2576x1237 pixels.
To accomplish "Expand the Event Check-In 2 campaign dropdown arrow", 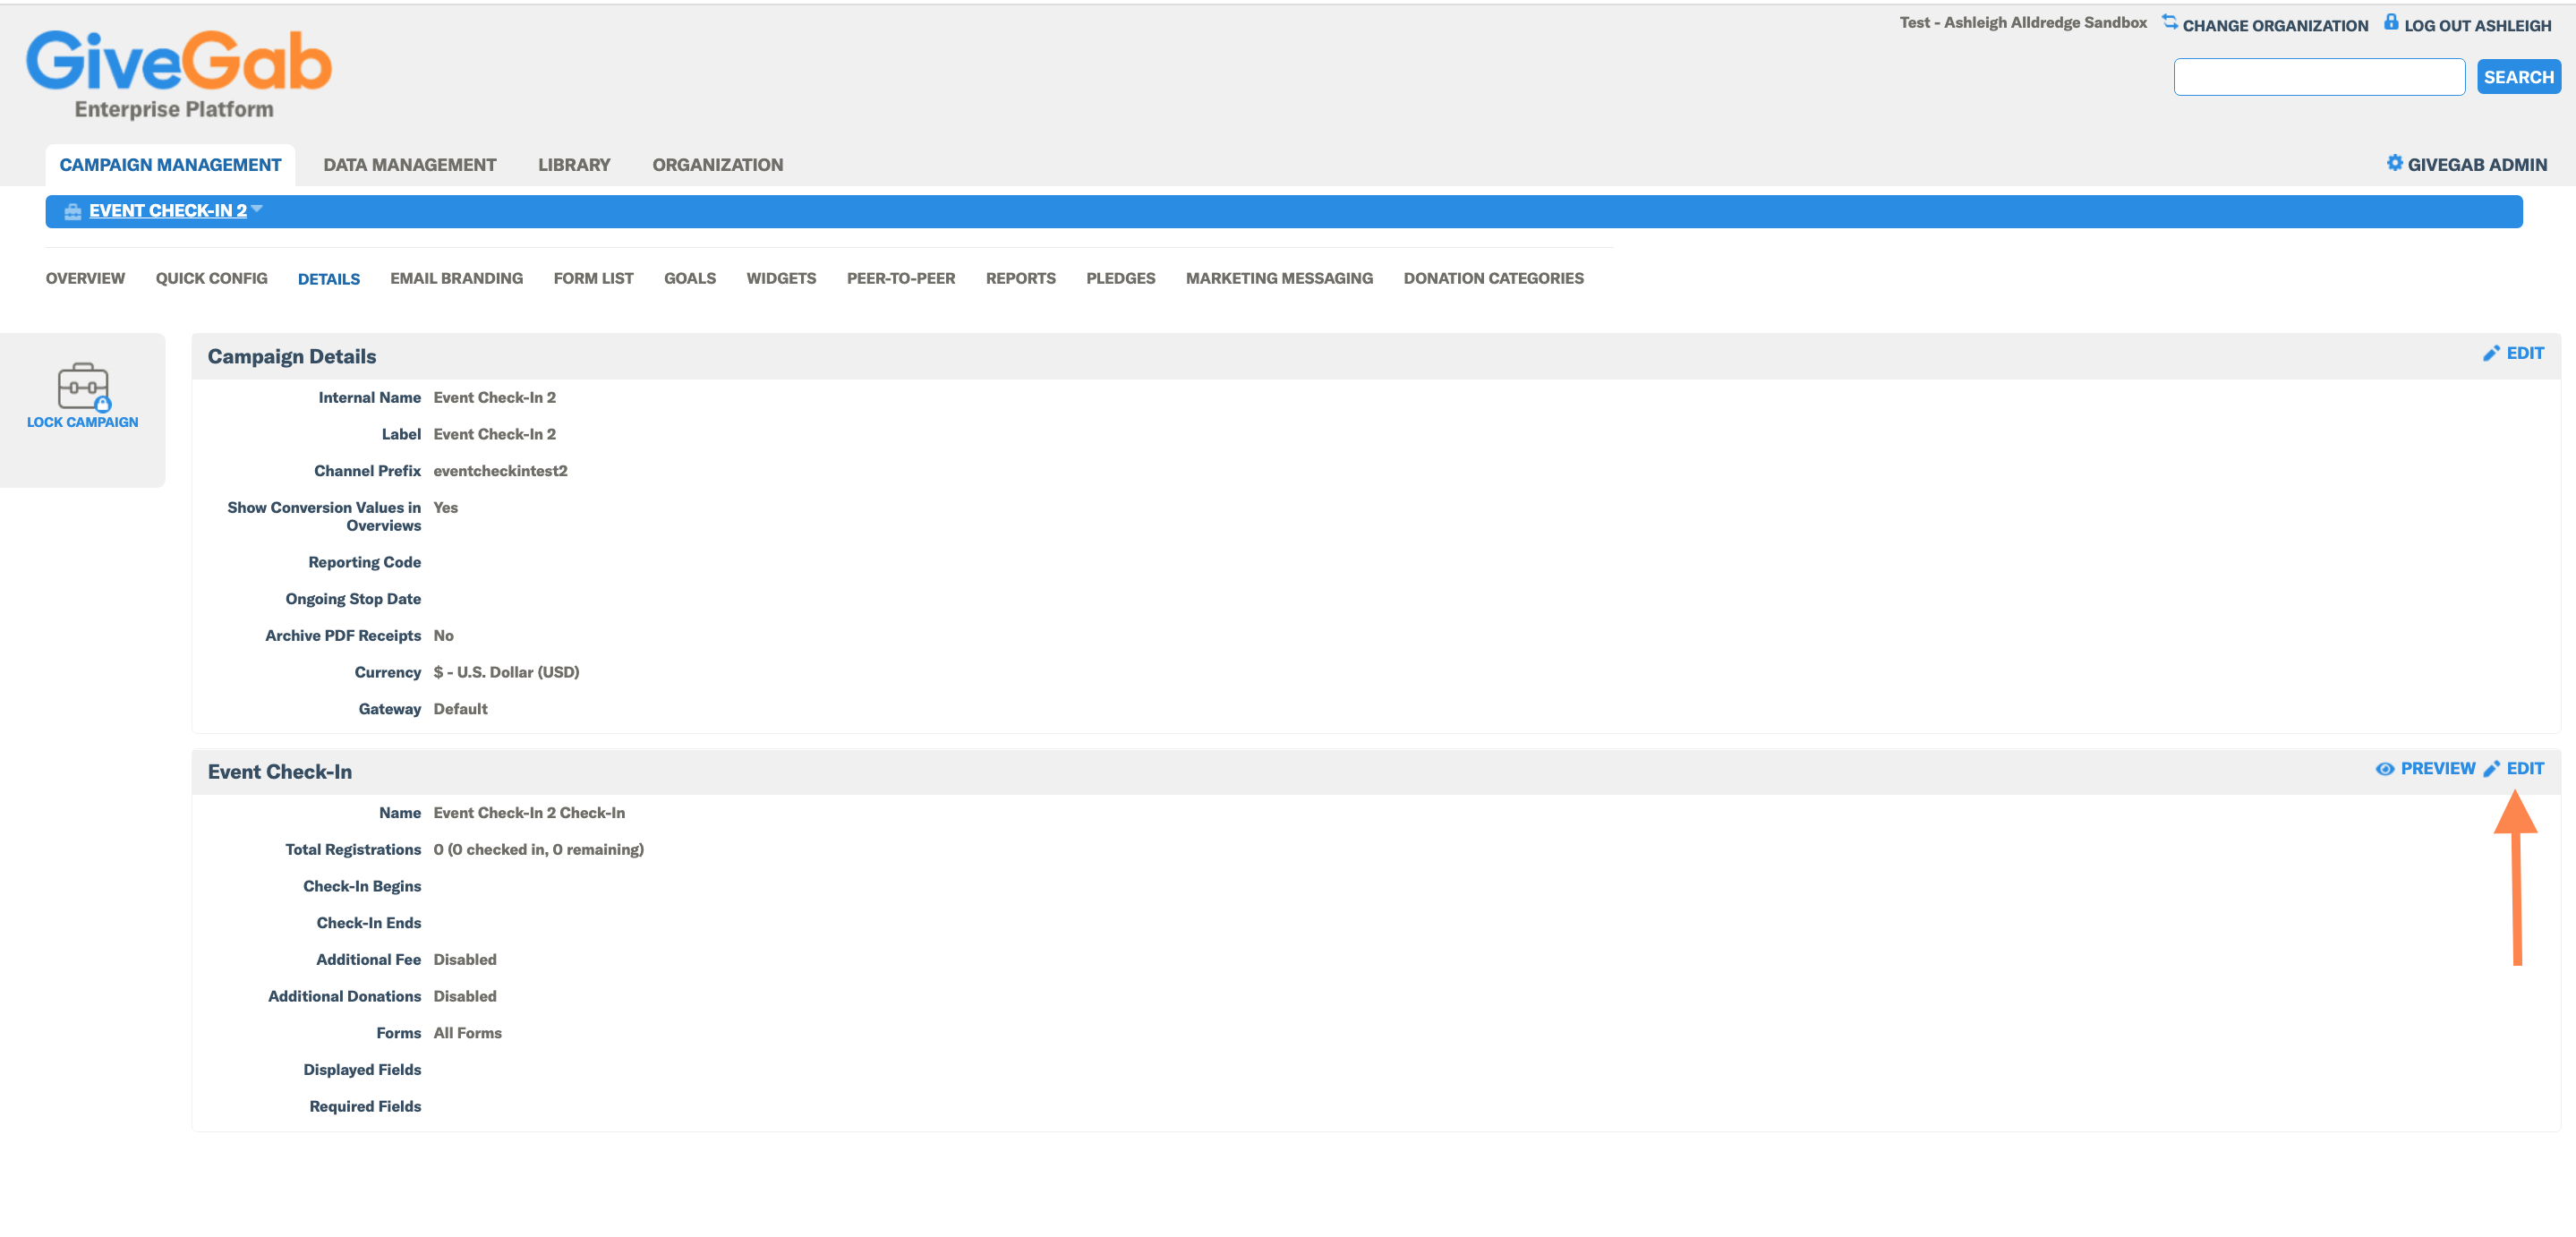I will (257, 208).
